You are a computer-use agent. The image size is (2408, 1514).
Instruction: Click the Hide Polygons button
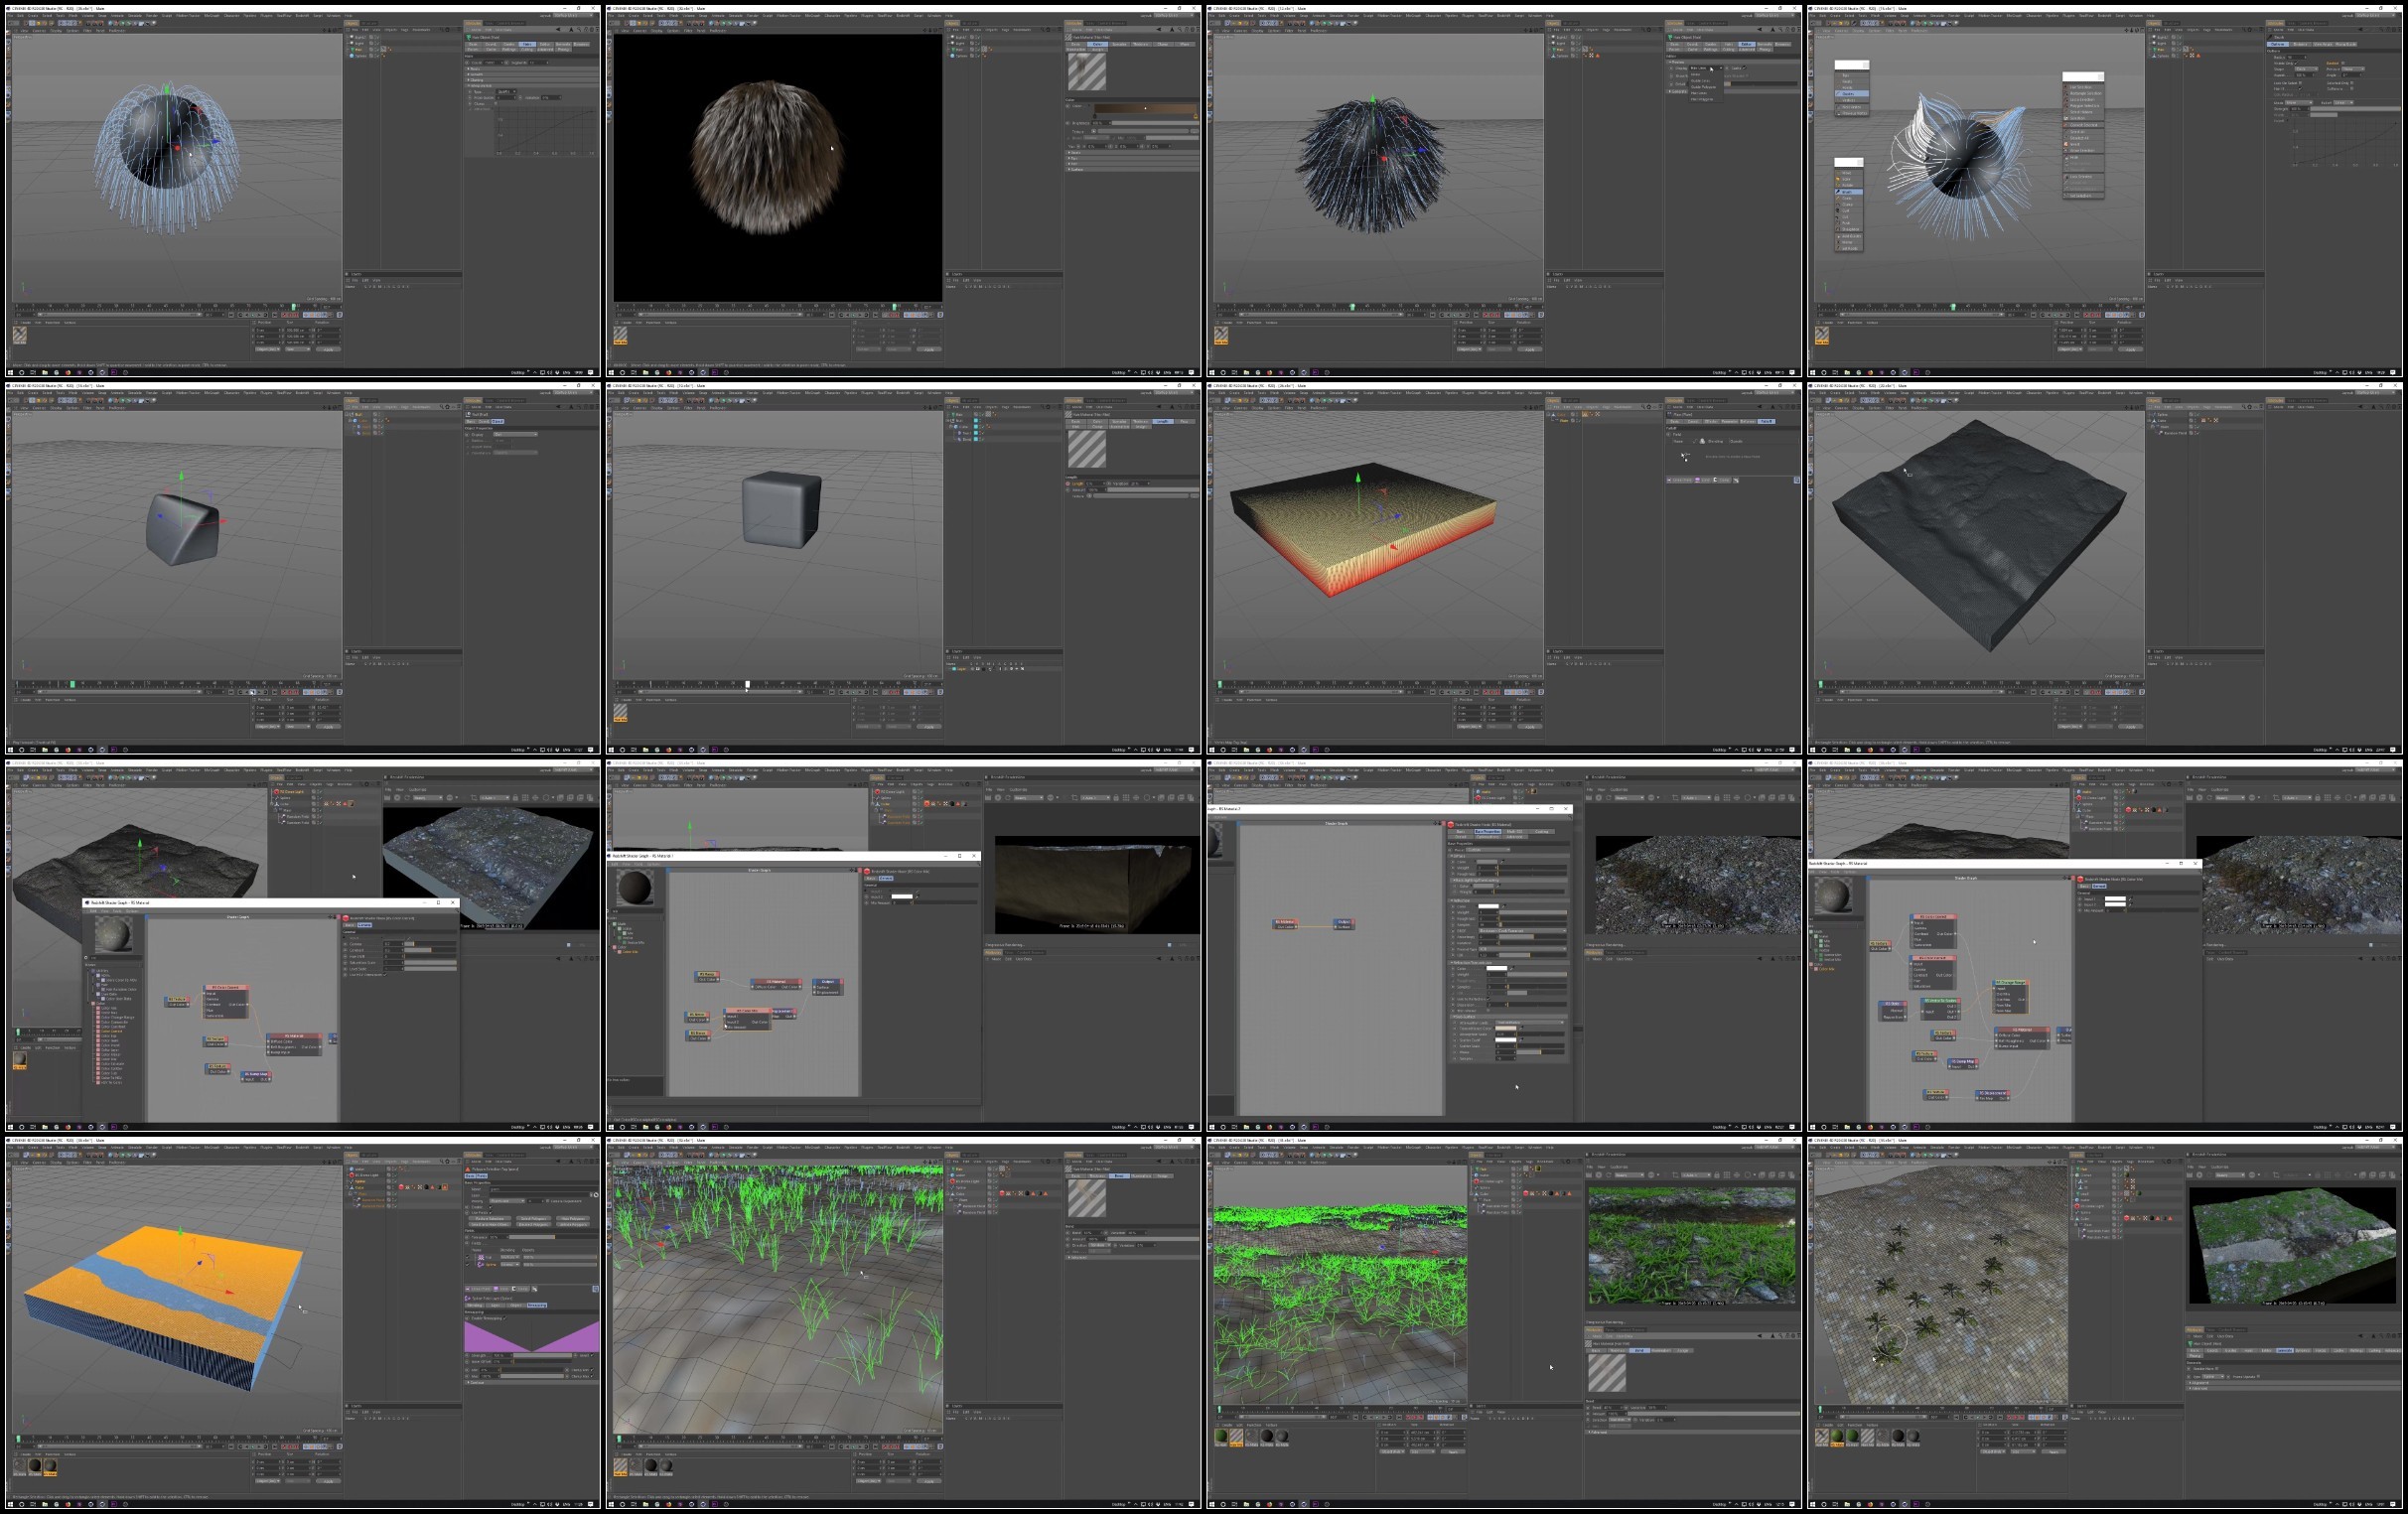click(573, 1219)
